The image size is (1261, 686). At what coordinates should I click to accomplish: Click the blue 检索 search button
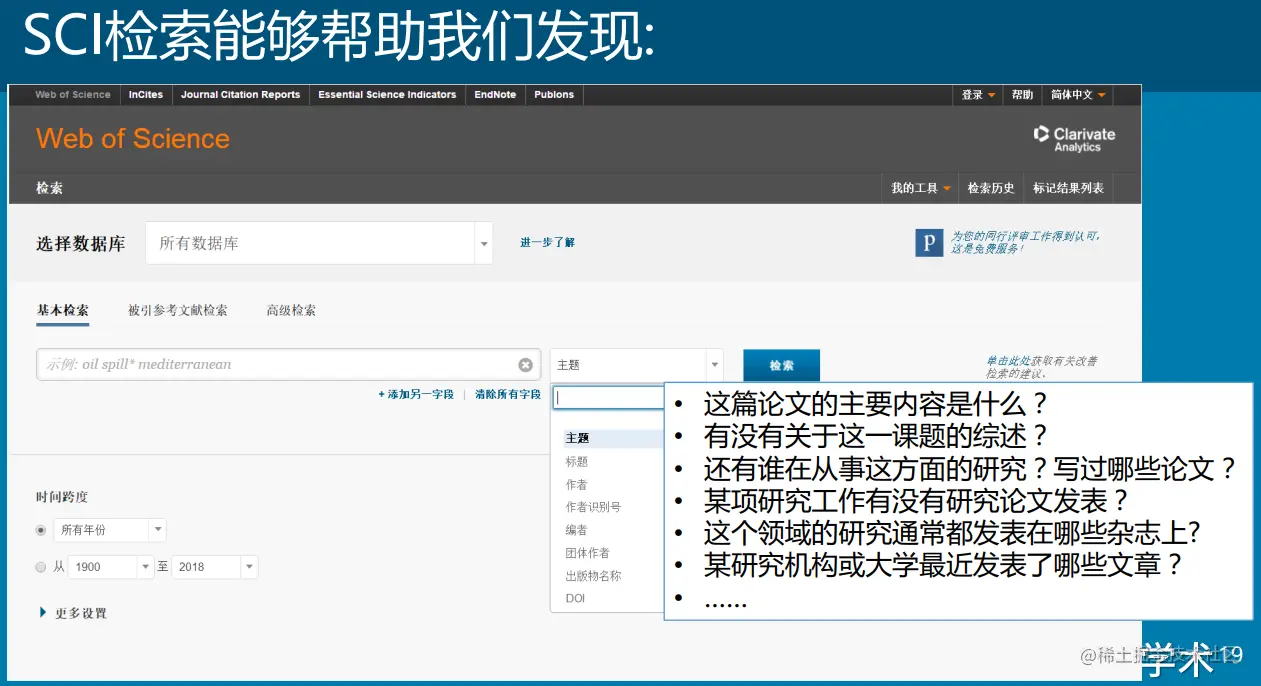(x=781, y=365)
